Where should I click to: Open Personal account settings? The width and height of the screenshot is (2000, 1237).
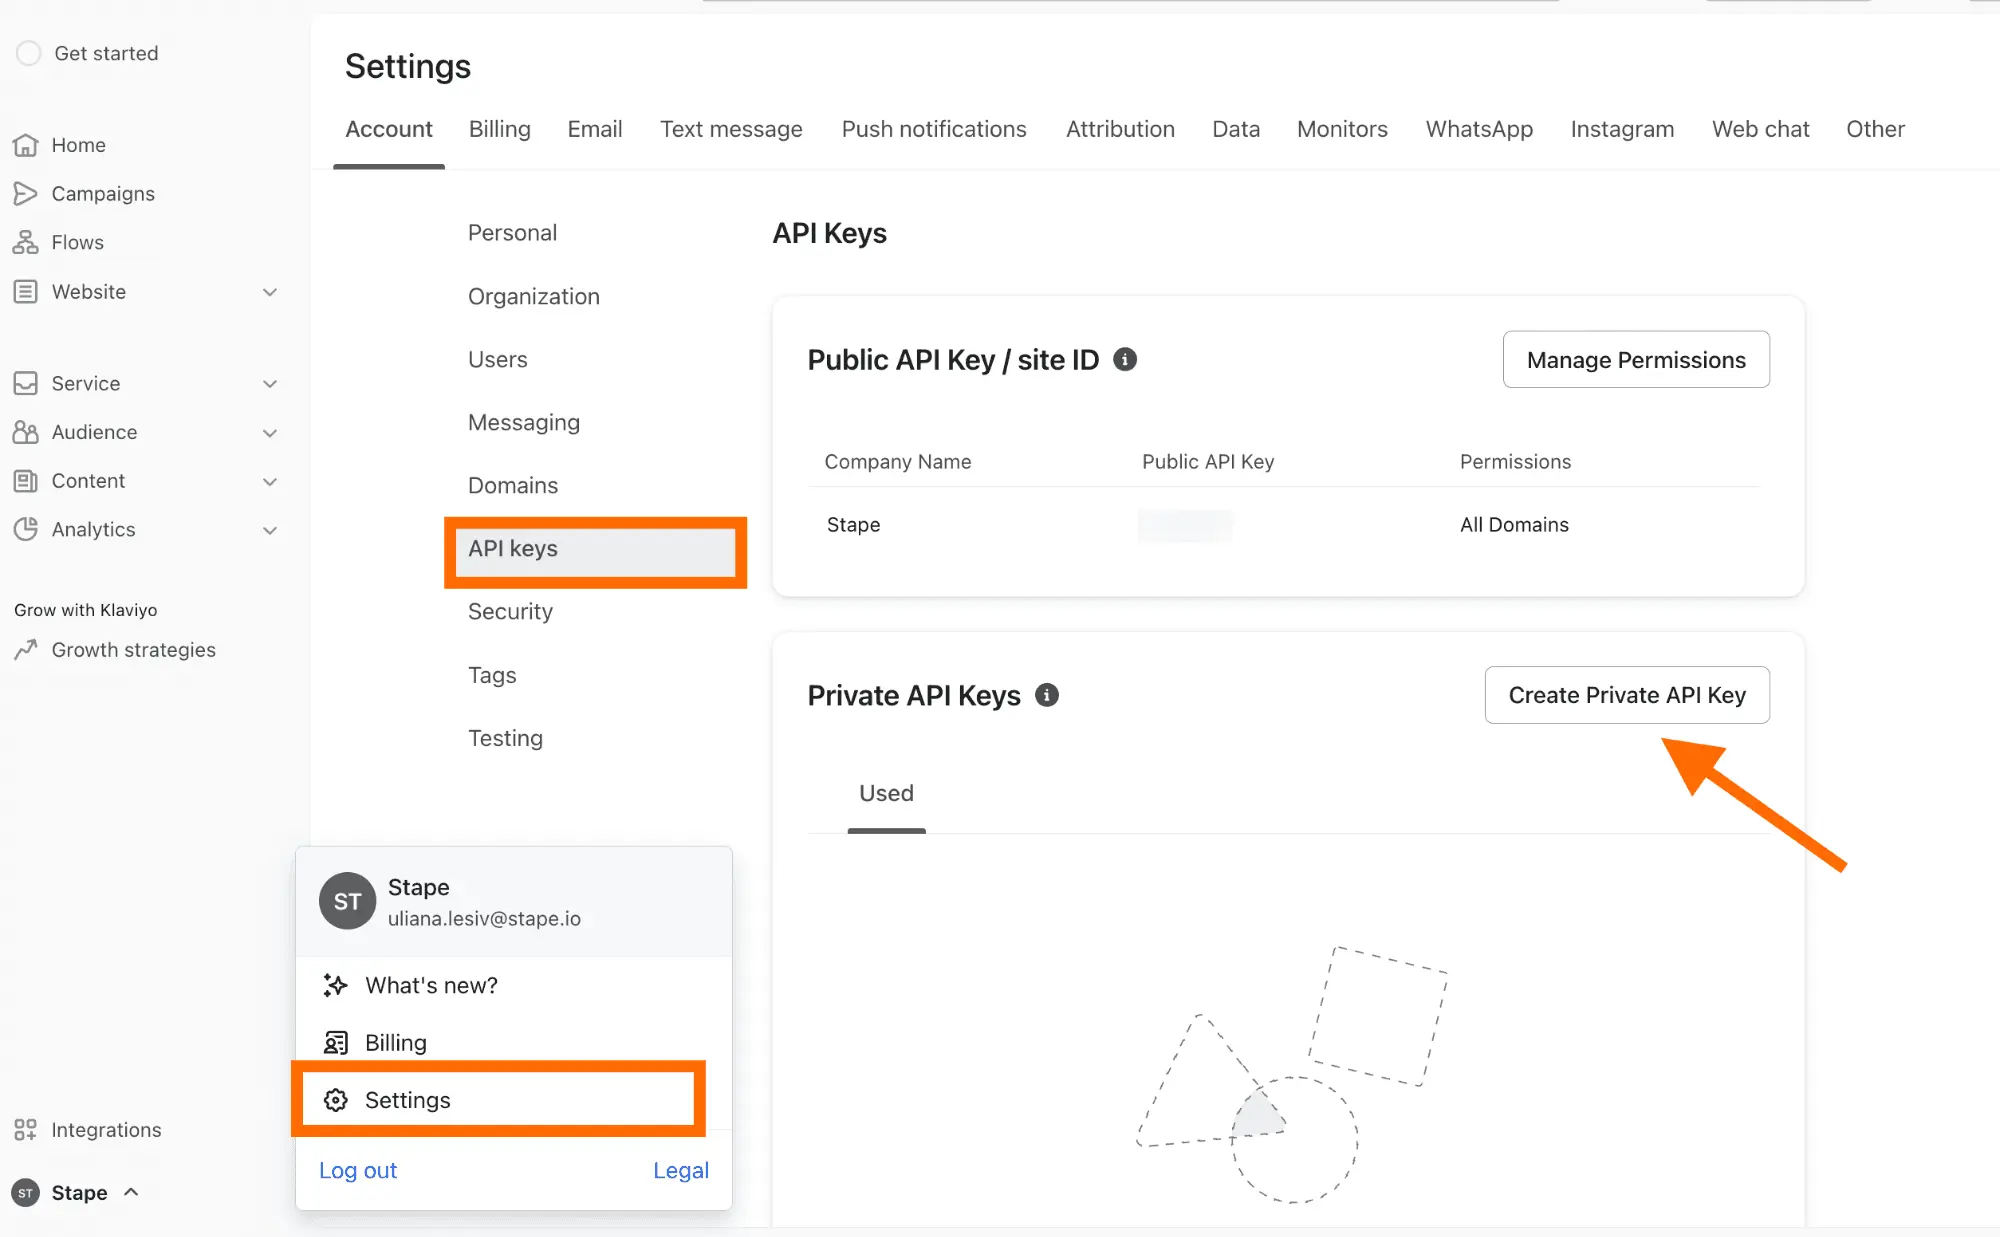point(512,233)
